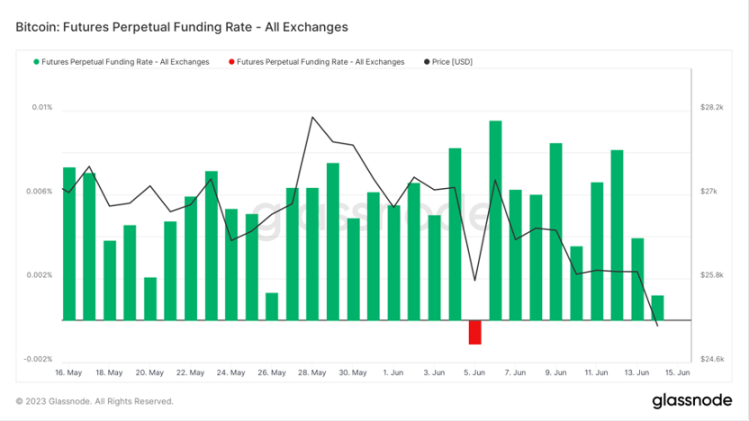749x421 pixels.
Task: Click the 28. May date label
Action: point(312,372)
